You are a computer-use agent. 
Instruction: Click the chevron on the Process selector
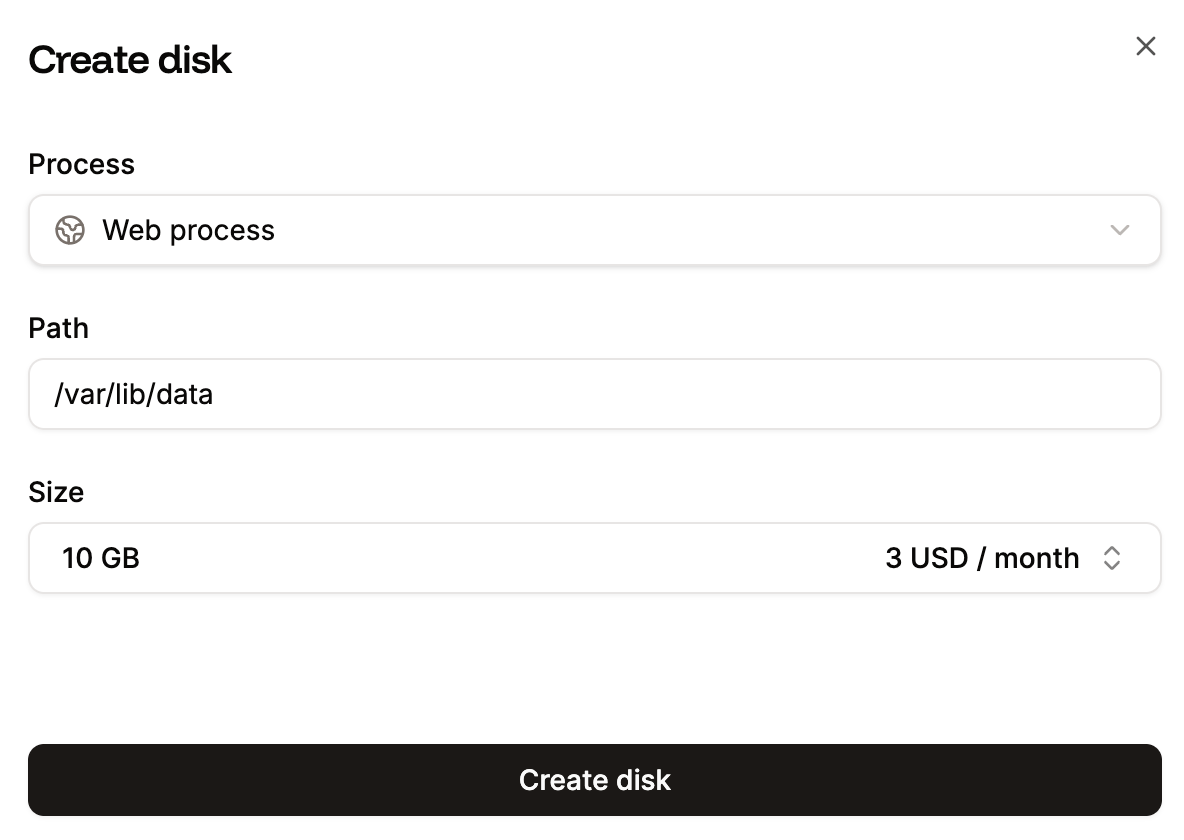pos(1120,230)
